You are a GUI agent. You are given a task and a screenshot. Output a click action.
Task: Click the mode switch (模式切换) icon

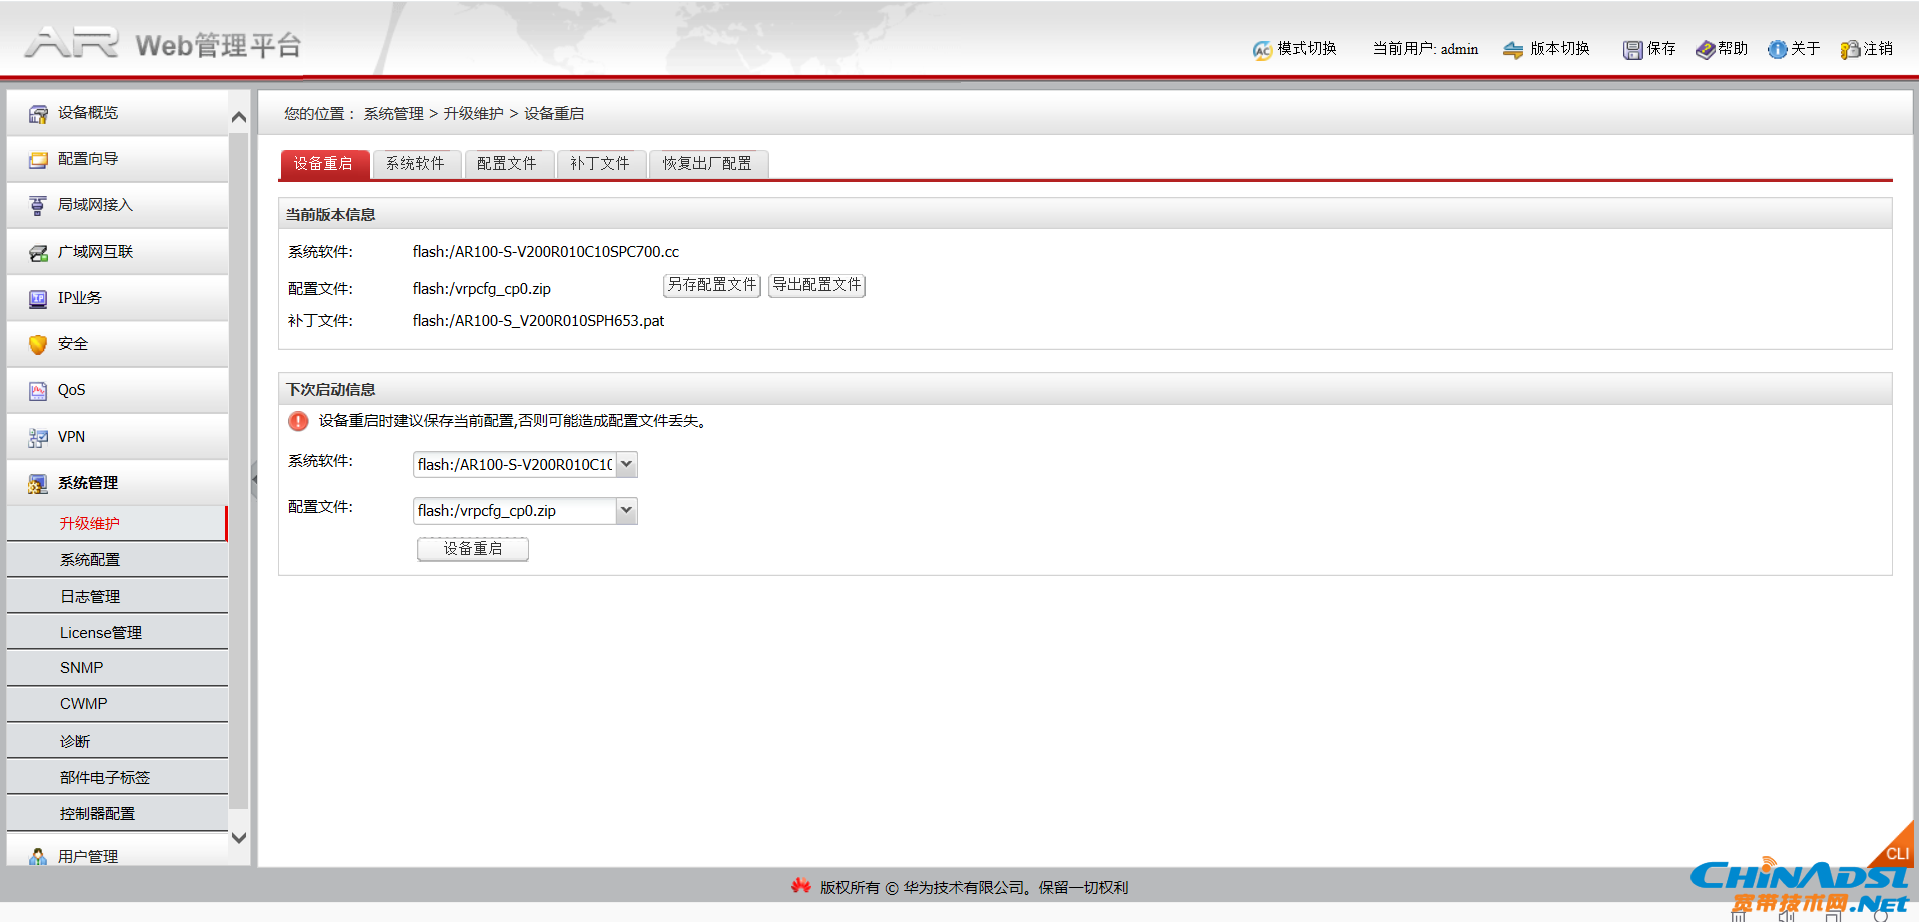tap(1262, 49)
